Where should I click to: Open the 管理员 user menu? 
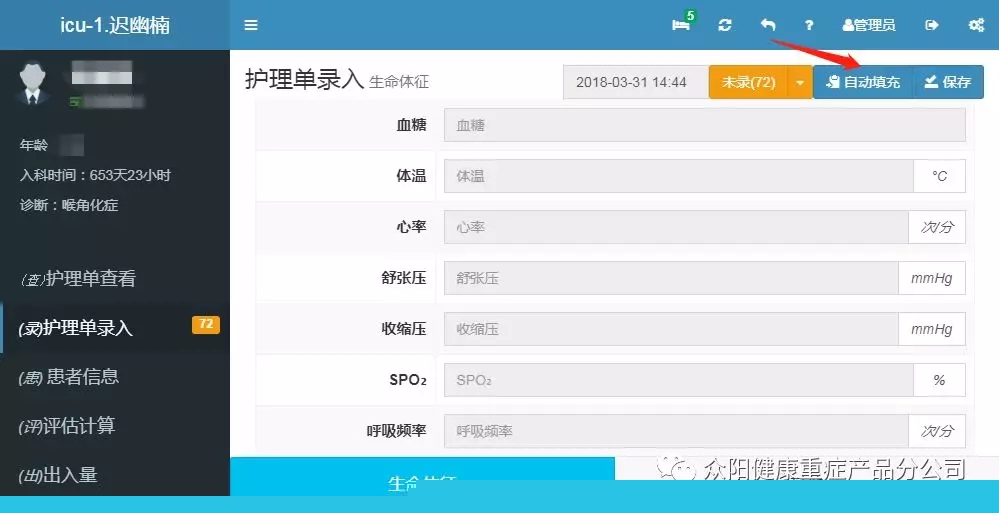(869, 25)
